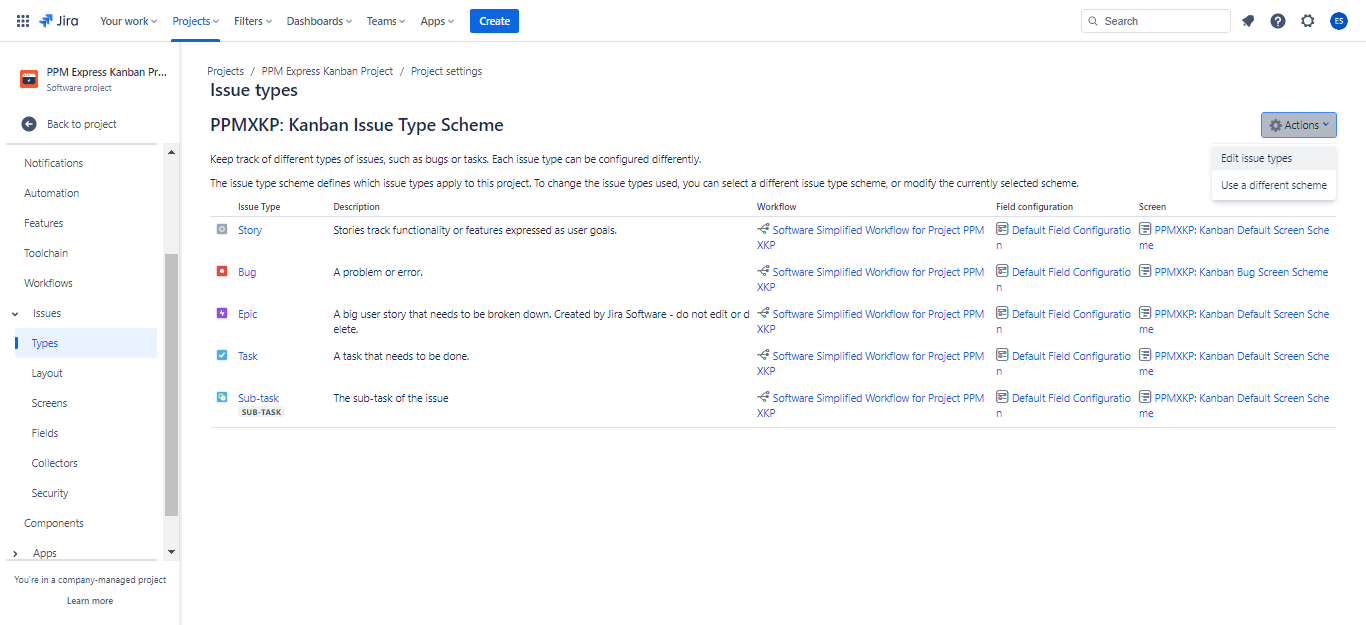Open the Your work dropdown
Image resolution: width=1366 pixels, height=625 pixels.
129,21
